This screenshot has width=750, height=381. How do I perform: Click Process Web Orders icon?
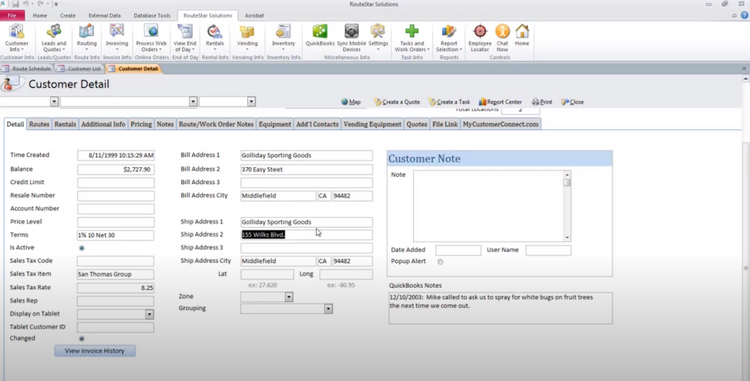coord(151,37)
